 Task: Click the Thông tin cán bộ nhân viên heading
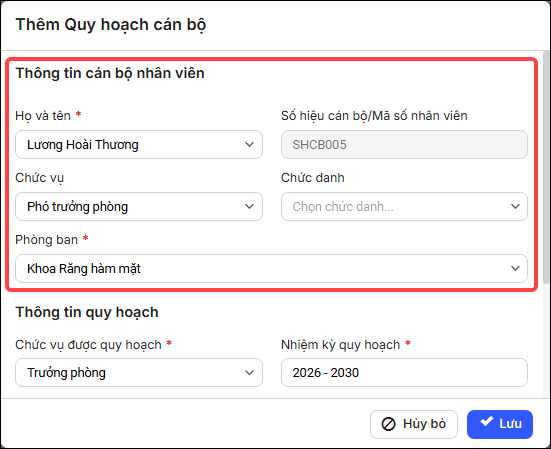click(x=110, y=73)
